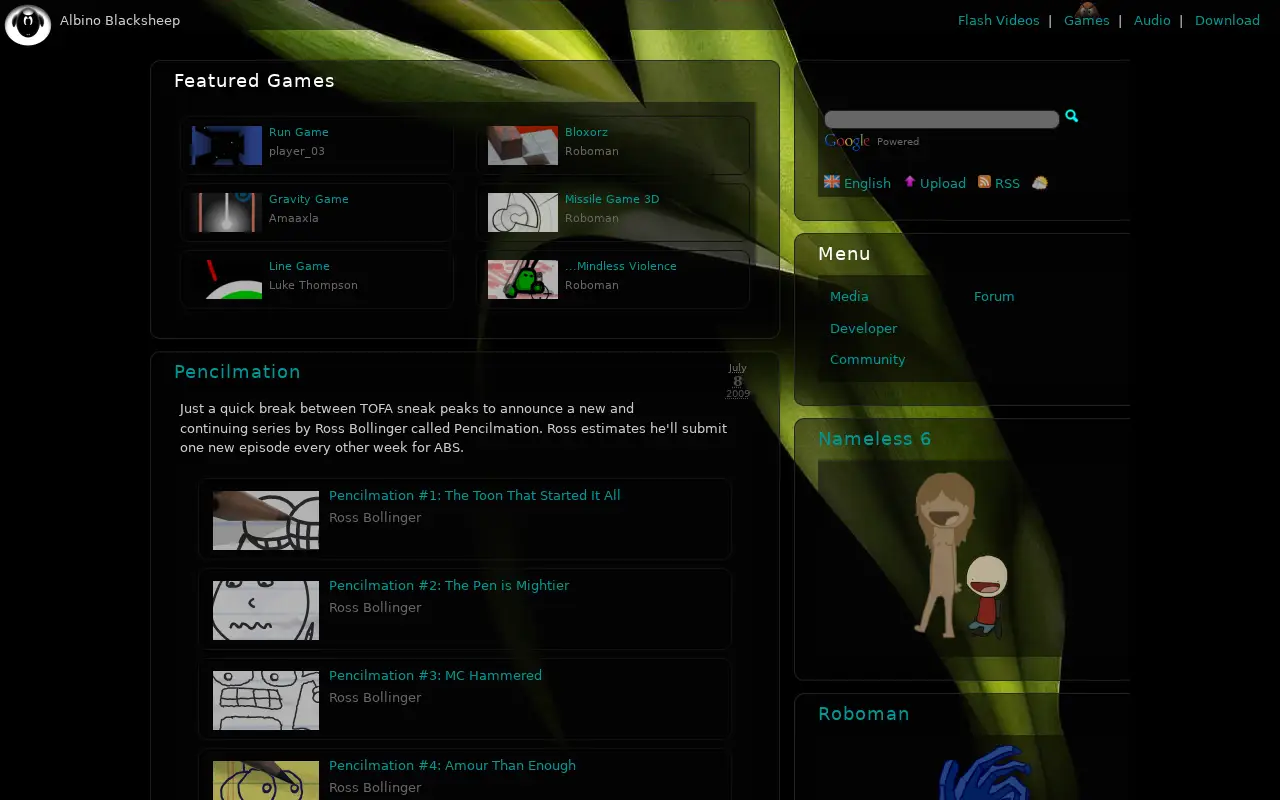This screenshot has width=1280, height=800.
Task: Focus the Google search input field
Action: [x=941, y=120]
